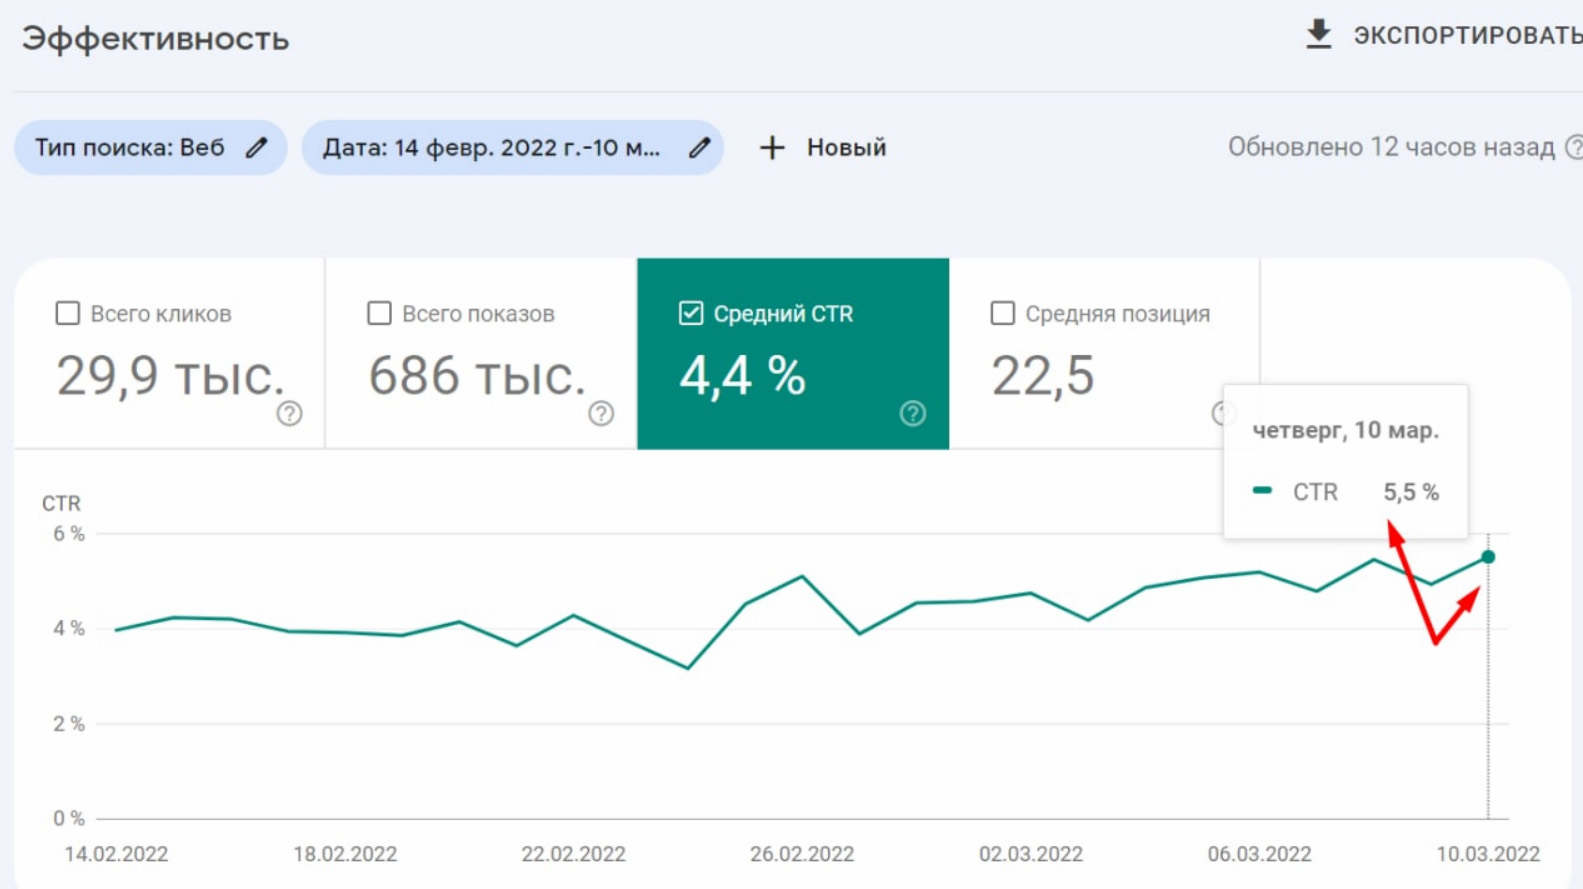The width and height of the screenshot is (1583, 889).
Task: Enable the Средняя позиция checkbox
Action: tap(1002, 314)
